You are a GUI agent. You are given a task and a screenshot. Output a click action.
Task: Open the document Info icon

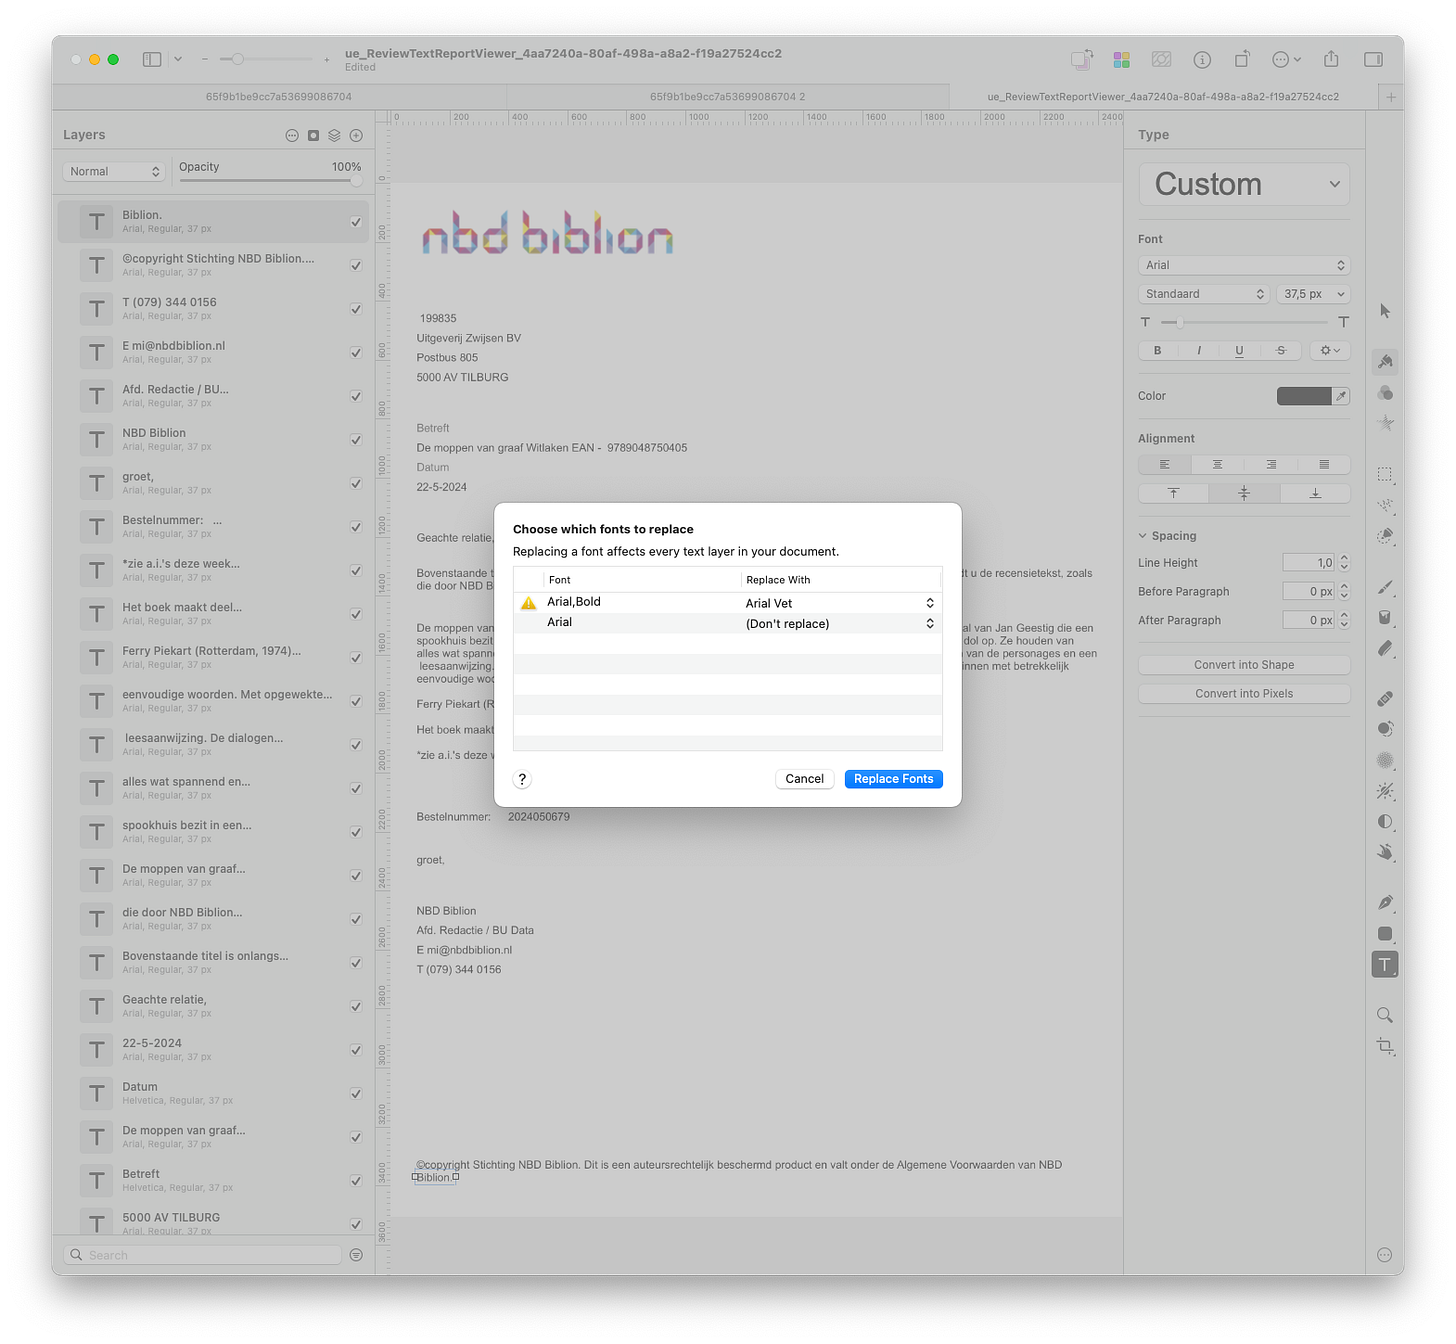(1202, 60)
